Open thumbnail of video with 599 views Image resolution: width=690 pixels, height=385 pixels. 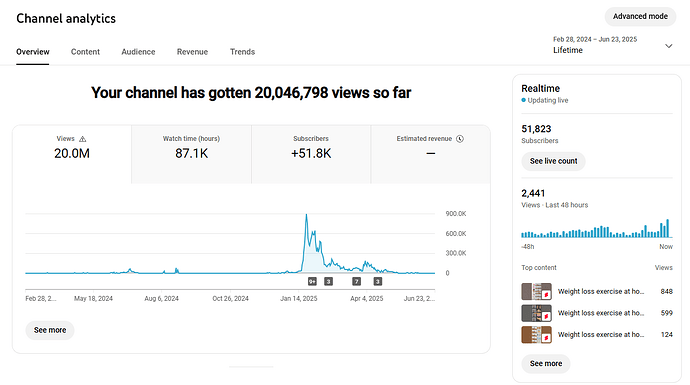coord(536,313)
